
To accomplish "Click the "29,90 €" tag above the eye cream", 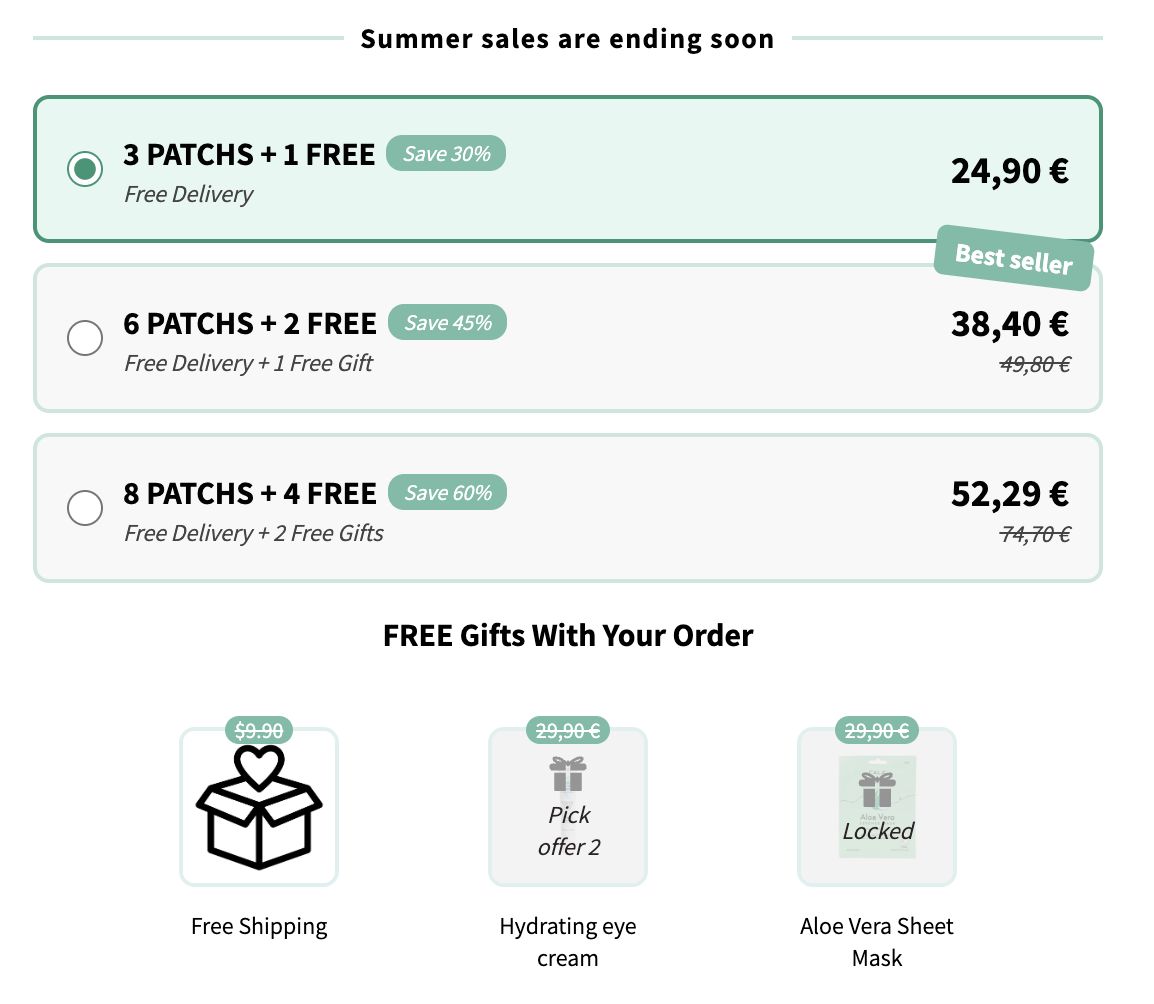I will pyautogui.click(x=567, y=730).
